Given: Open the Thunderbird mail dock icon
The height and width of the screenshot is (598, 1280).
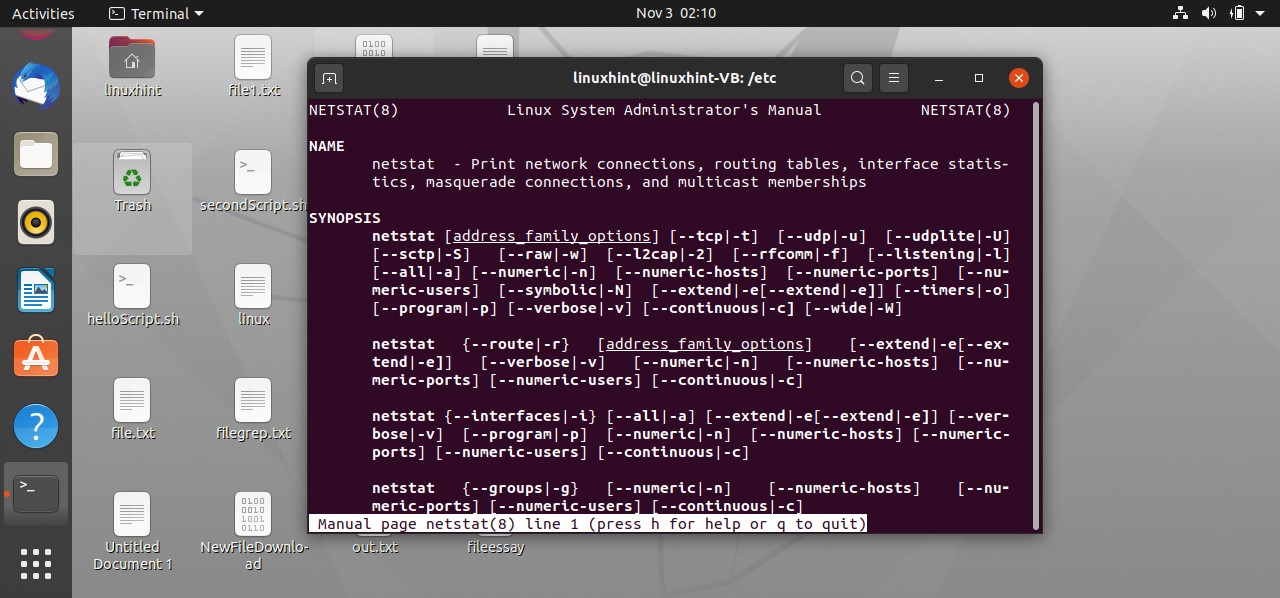Looking at the screenshot, I should pyautogui.click(x=36, y=86).
